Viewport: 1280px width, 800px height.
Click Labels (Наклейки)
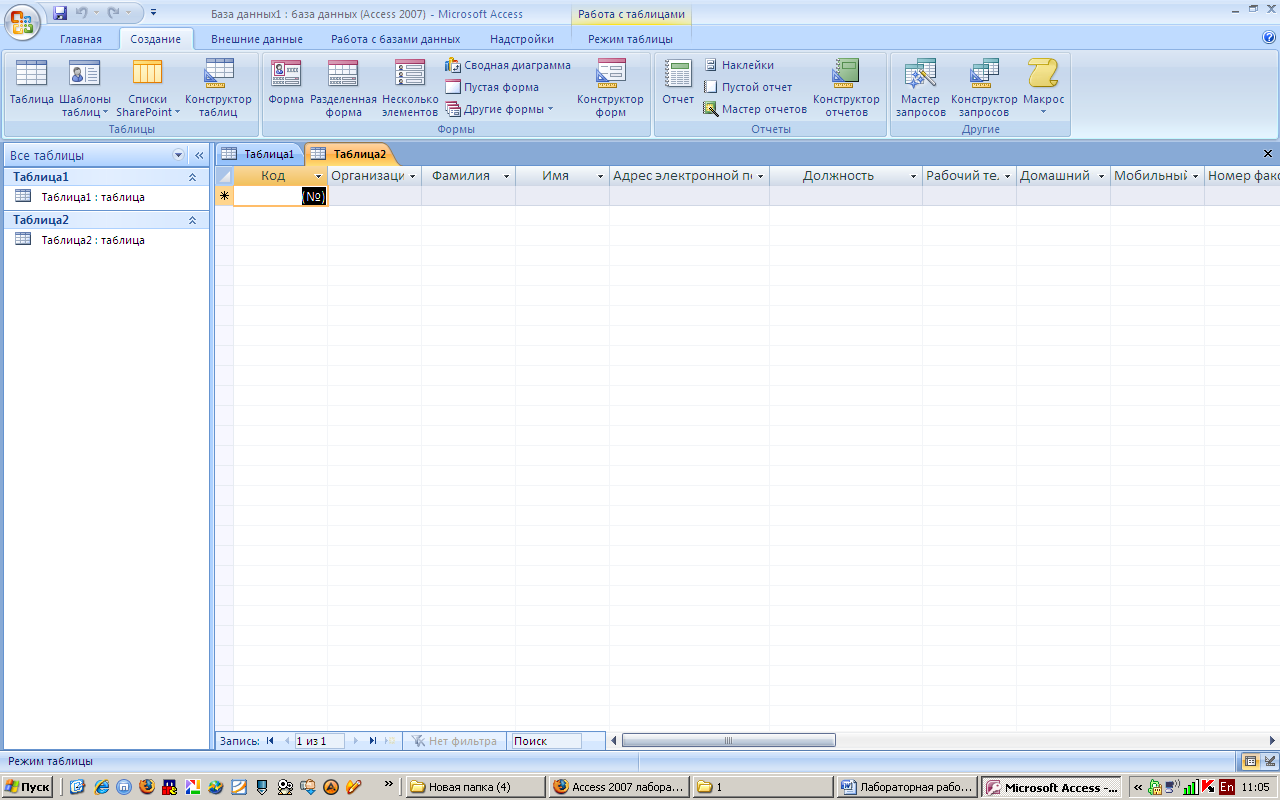click(738, 65)
